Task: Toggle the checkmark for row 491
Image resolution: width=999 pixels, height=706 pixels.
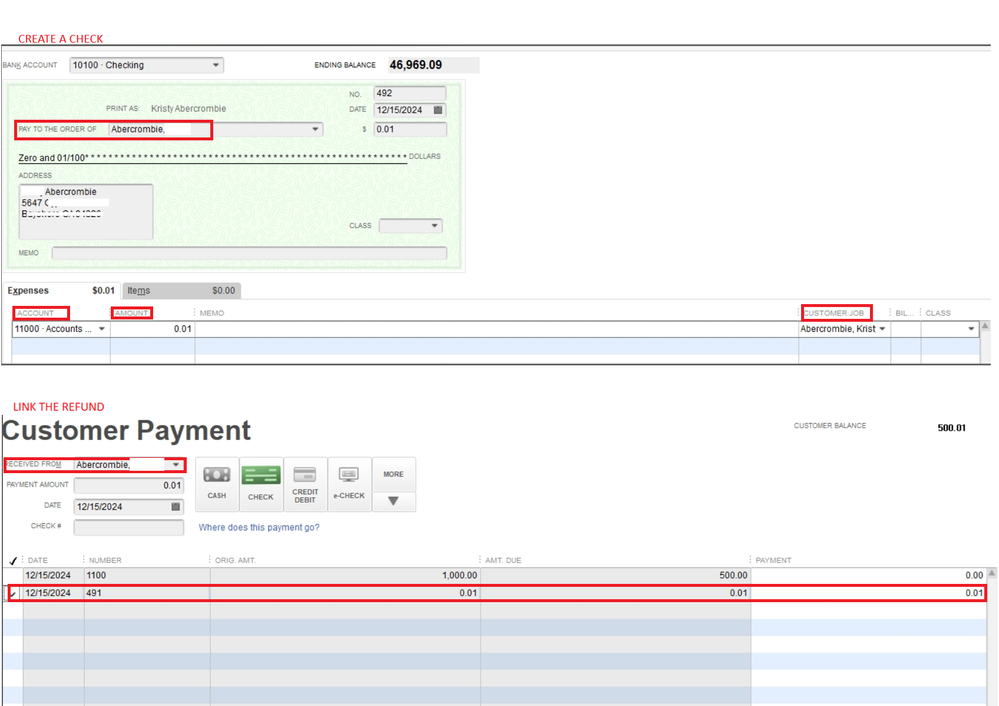Action: pos(13,593)
